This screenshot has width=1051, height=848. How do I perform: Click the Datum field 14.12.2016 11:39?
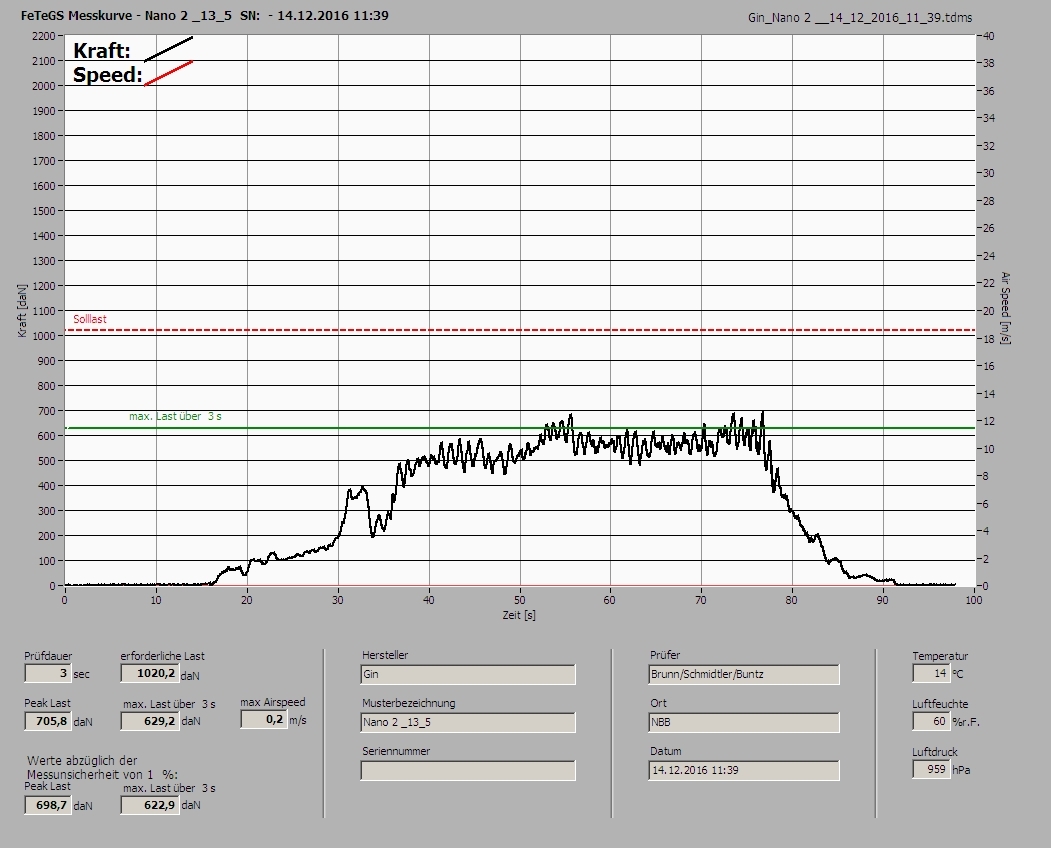(744, 770)
